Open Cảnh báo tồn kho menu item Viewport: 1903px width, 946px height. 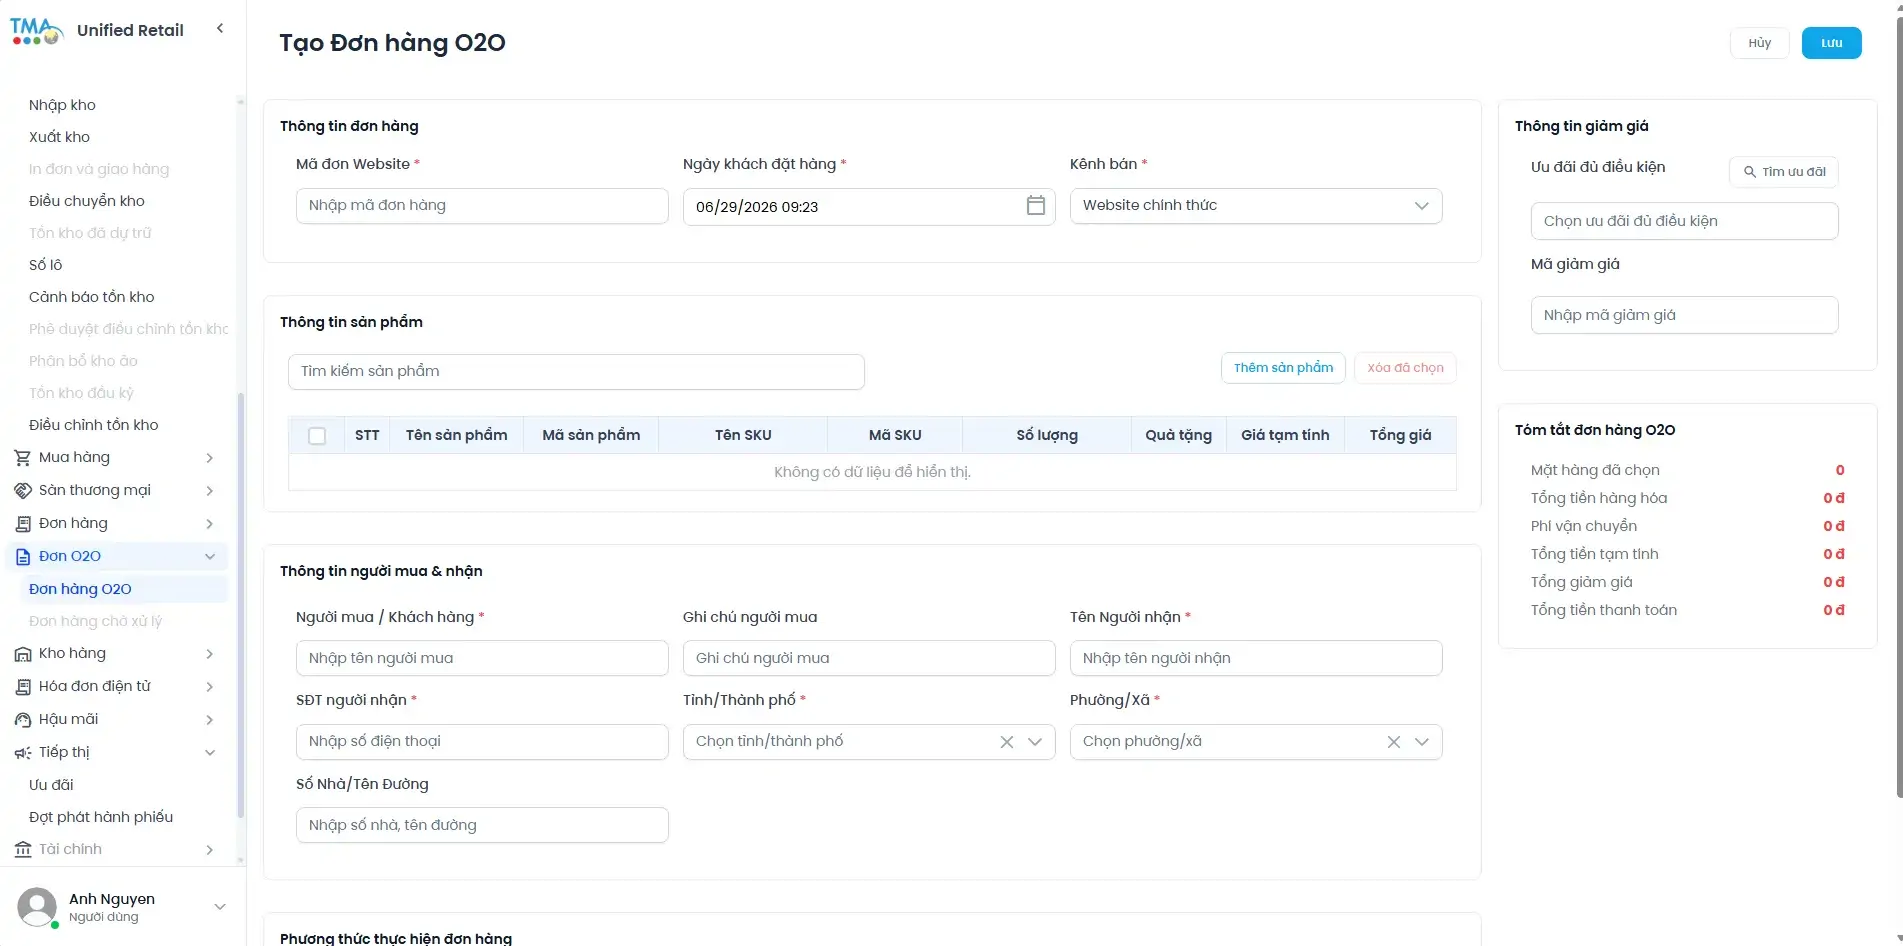pyautogui.click(x=92, y=297)
